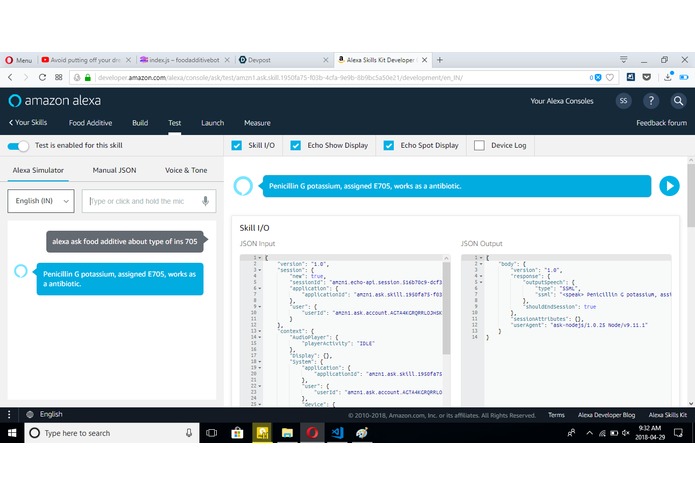The image size is (695, 494).
Task: Open the footer three-dot menu
Action: [x=9, y=414]
